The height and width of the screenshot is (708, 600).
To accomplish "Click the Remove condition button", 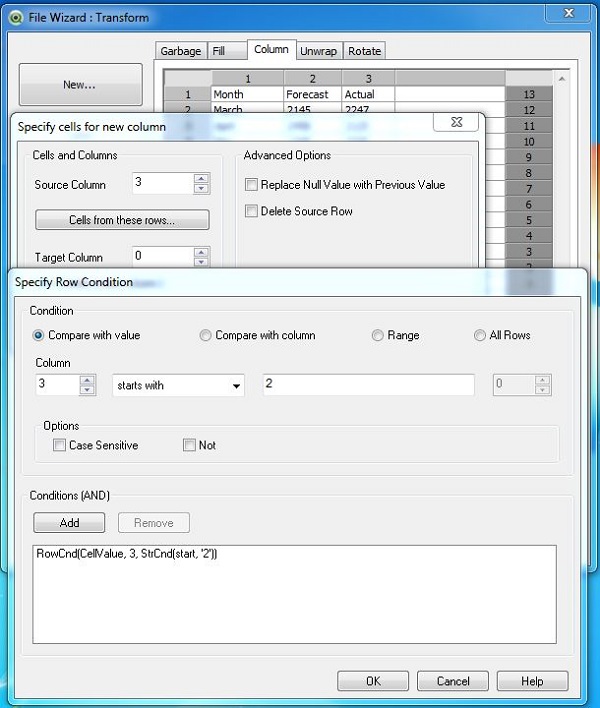I will [x=153, y=522].
